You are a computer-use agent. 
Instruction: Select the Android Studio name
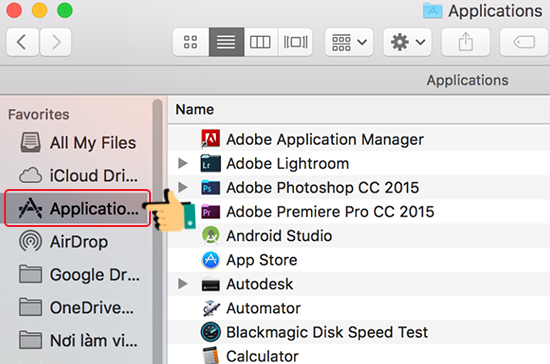click(279, 236)
